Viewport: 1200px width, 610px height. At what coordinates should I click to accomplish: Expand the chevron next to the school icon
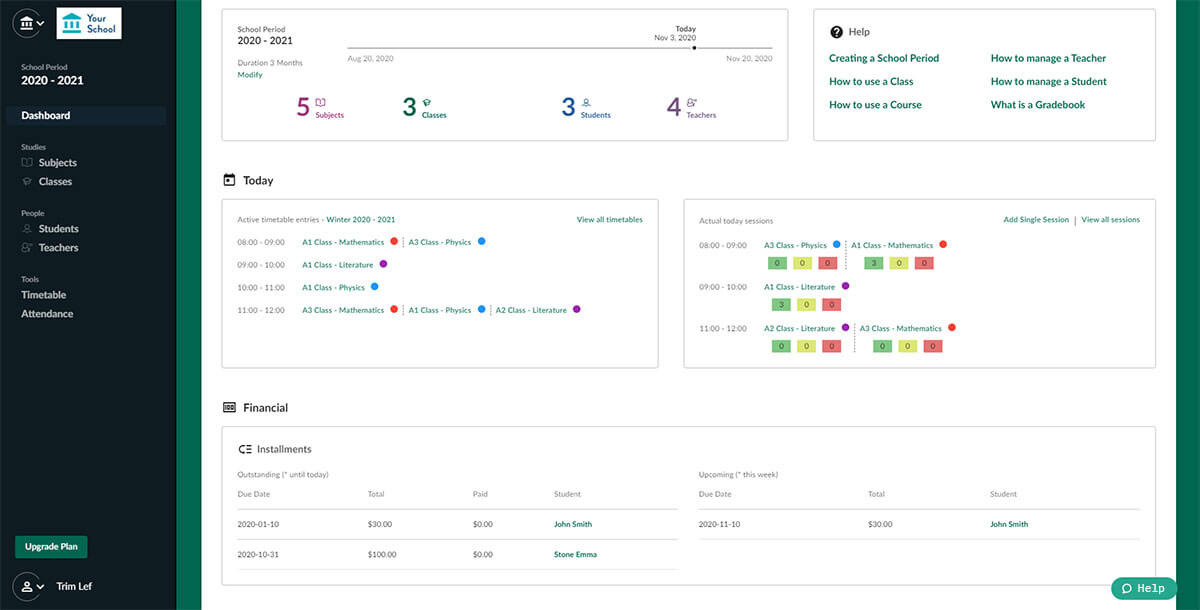[40, 22]
